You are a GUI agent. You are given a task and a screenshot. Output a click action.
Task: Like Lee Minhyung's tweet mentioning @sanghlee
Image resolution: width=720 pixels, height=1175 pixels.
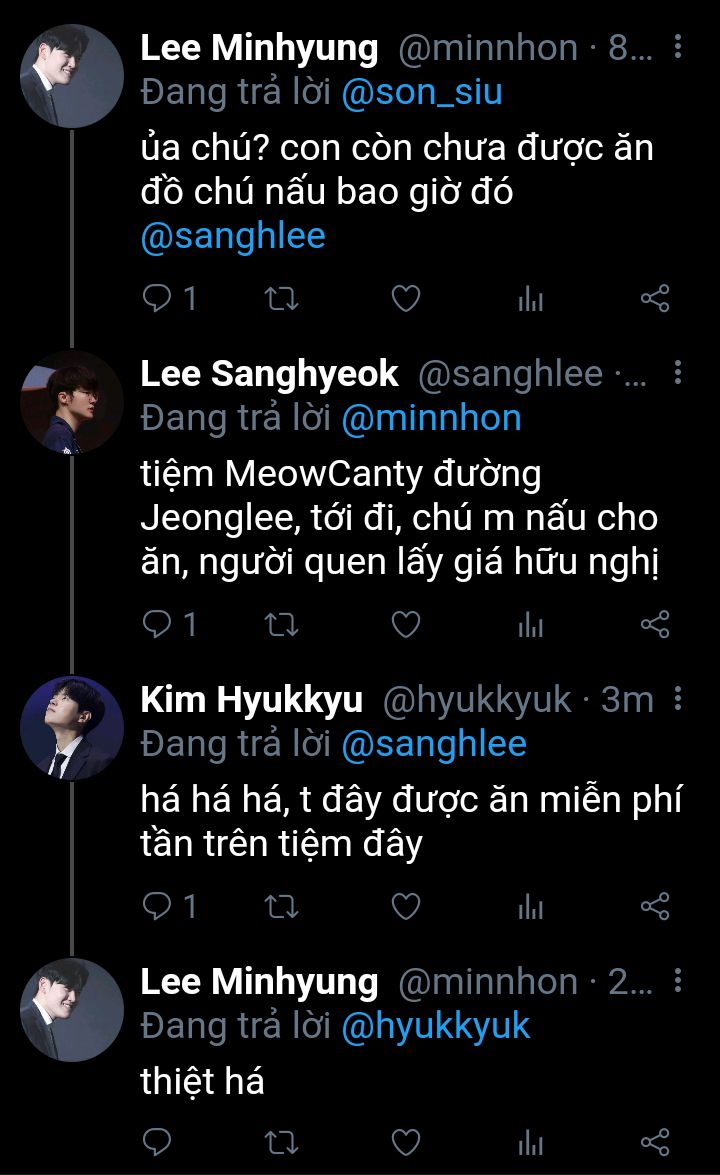pyautogui.click(x=405, y=298)
